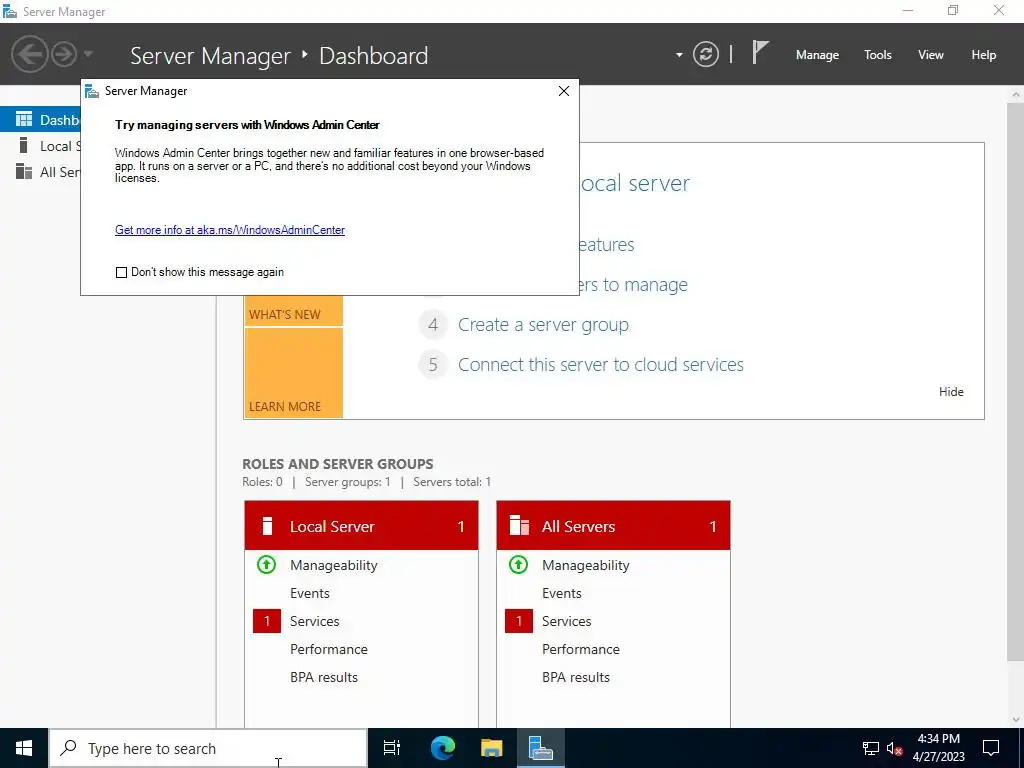Close the Windows Admin Center popup
Screen dimensions: 1024x768
click(564, 91)
